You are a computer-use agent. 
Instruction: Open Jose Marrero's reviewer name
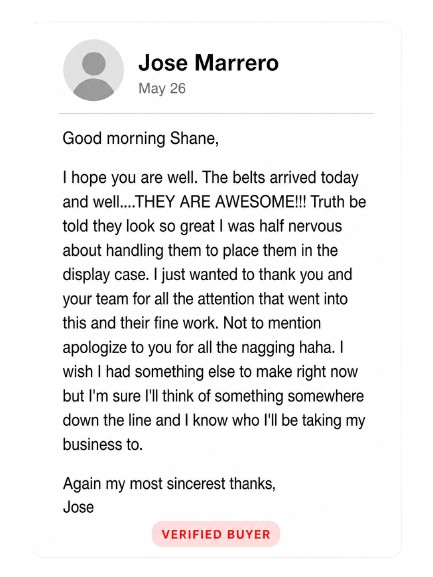pos(208,63)
